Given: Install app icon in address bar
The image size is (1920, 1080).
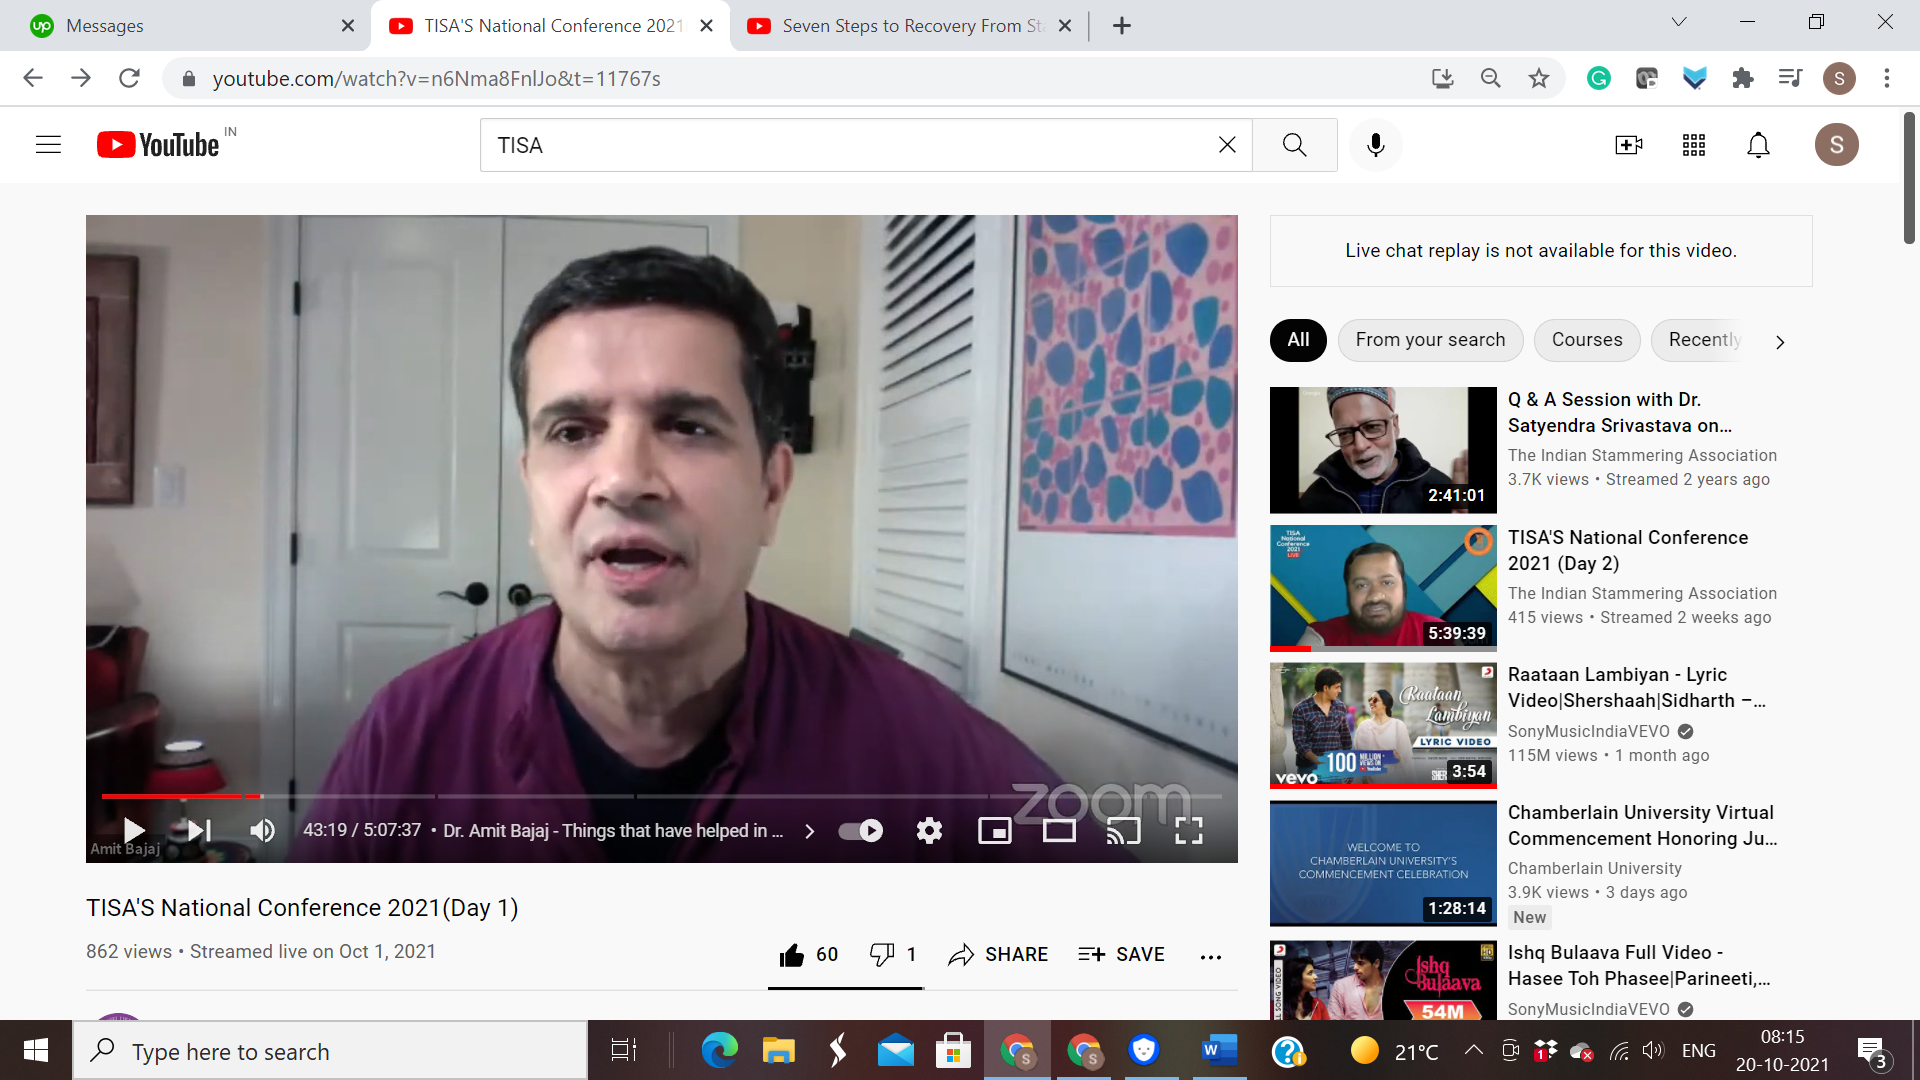Looking at the screenshot, I should 1442,78.
